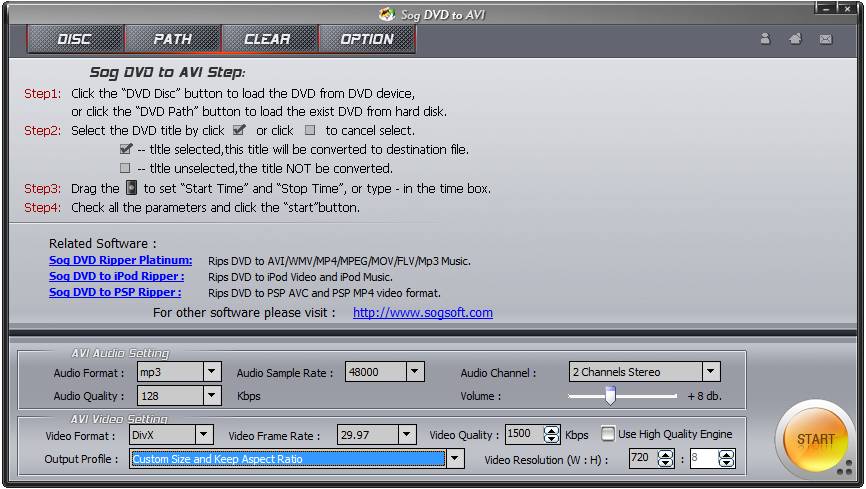Expand the Audio Quality dropdown

pyautogui.click(x=212, y=395)
